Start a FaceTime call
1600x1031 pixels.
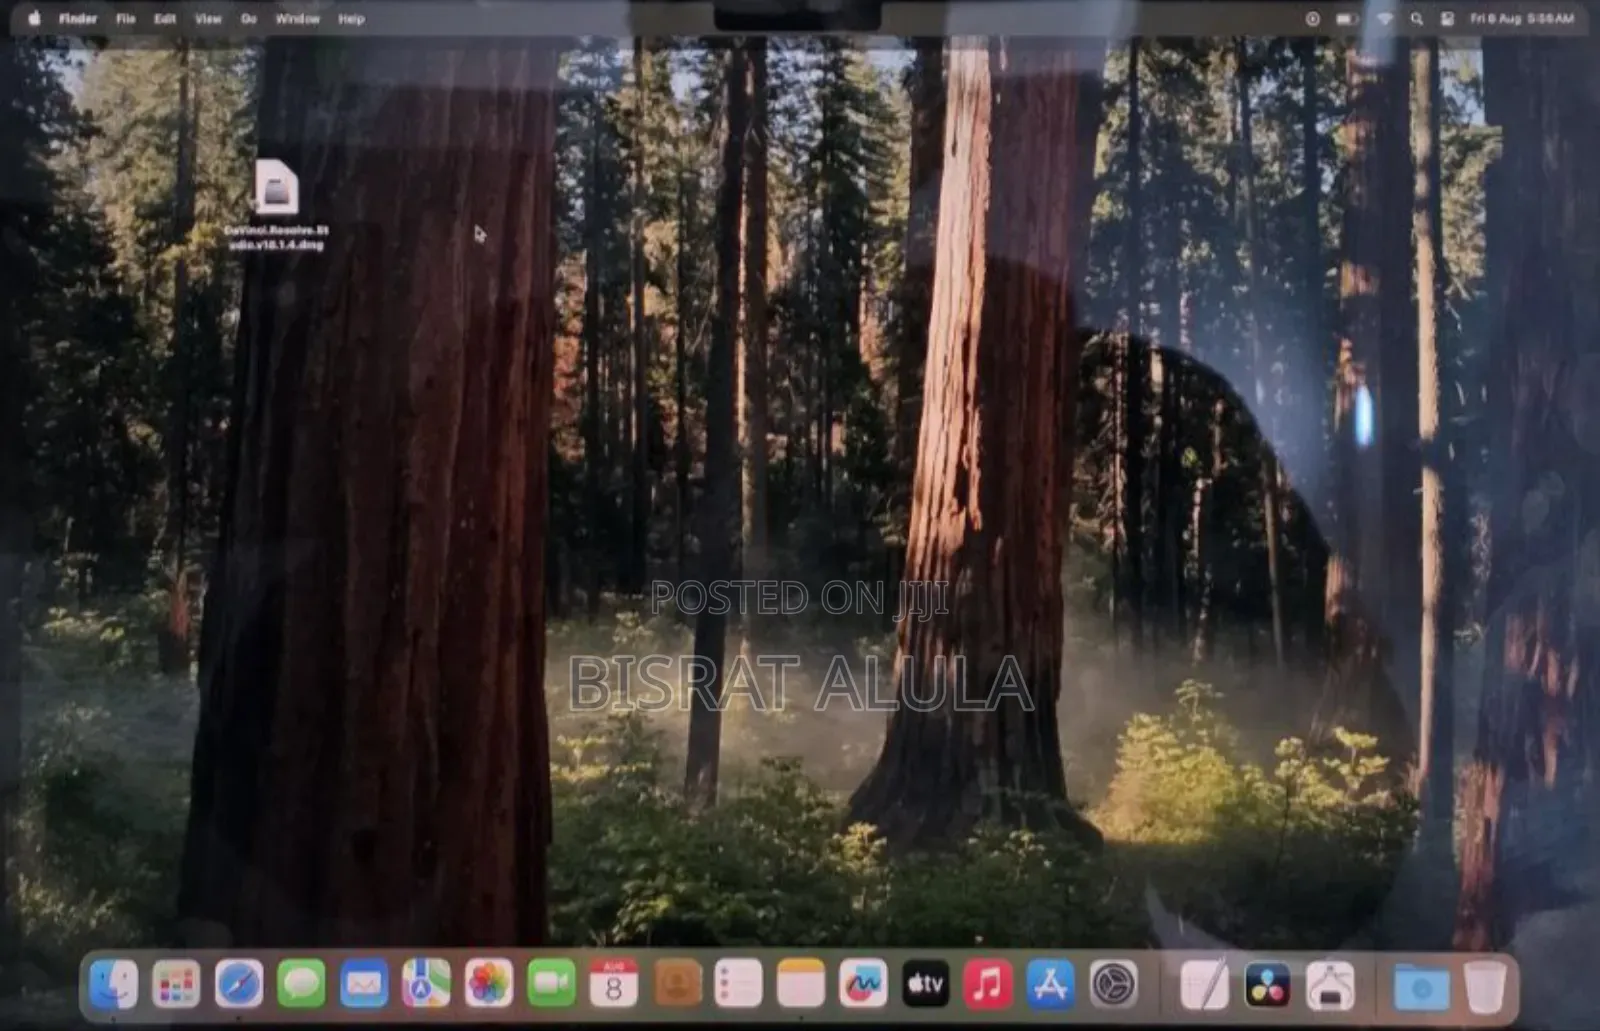coord(548,985)
